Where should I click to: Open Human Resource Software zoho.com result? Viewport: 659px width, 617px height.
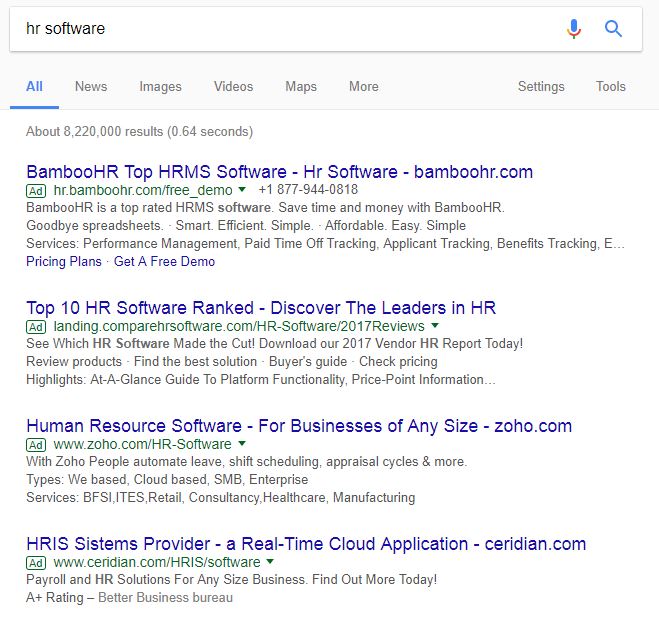pyautogui.click(x=299, y=426)
